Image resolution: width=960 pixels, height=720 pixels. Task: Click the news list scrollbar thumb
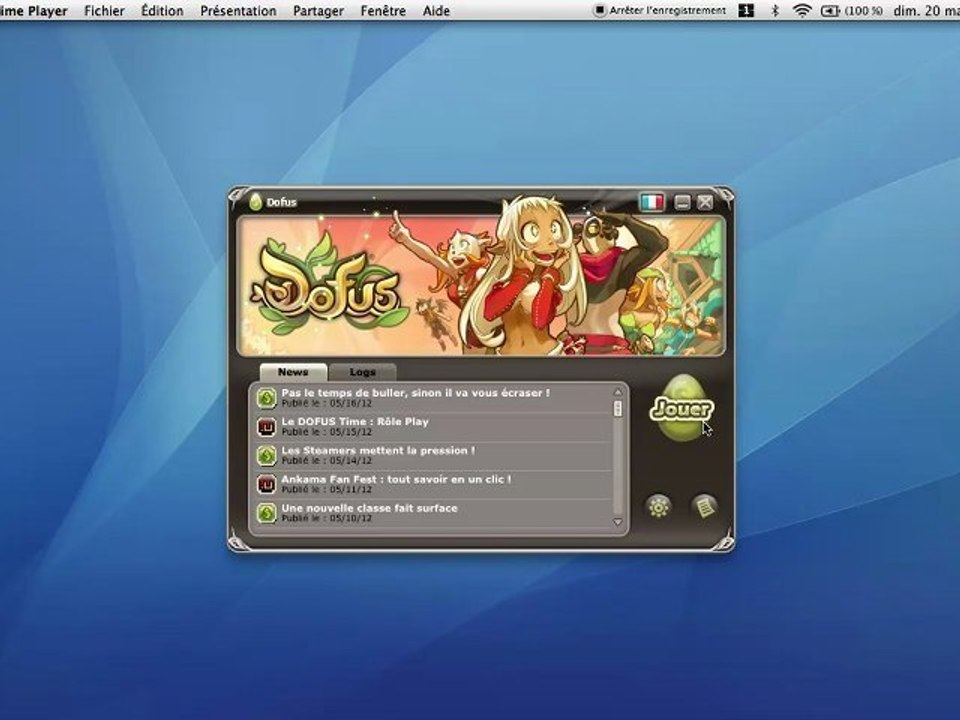coord(618,408)
